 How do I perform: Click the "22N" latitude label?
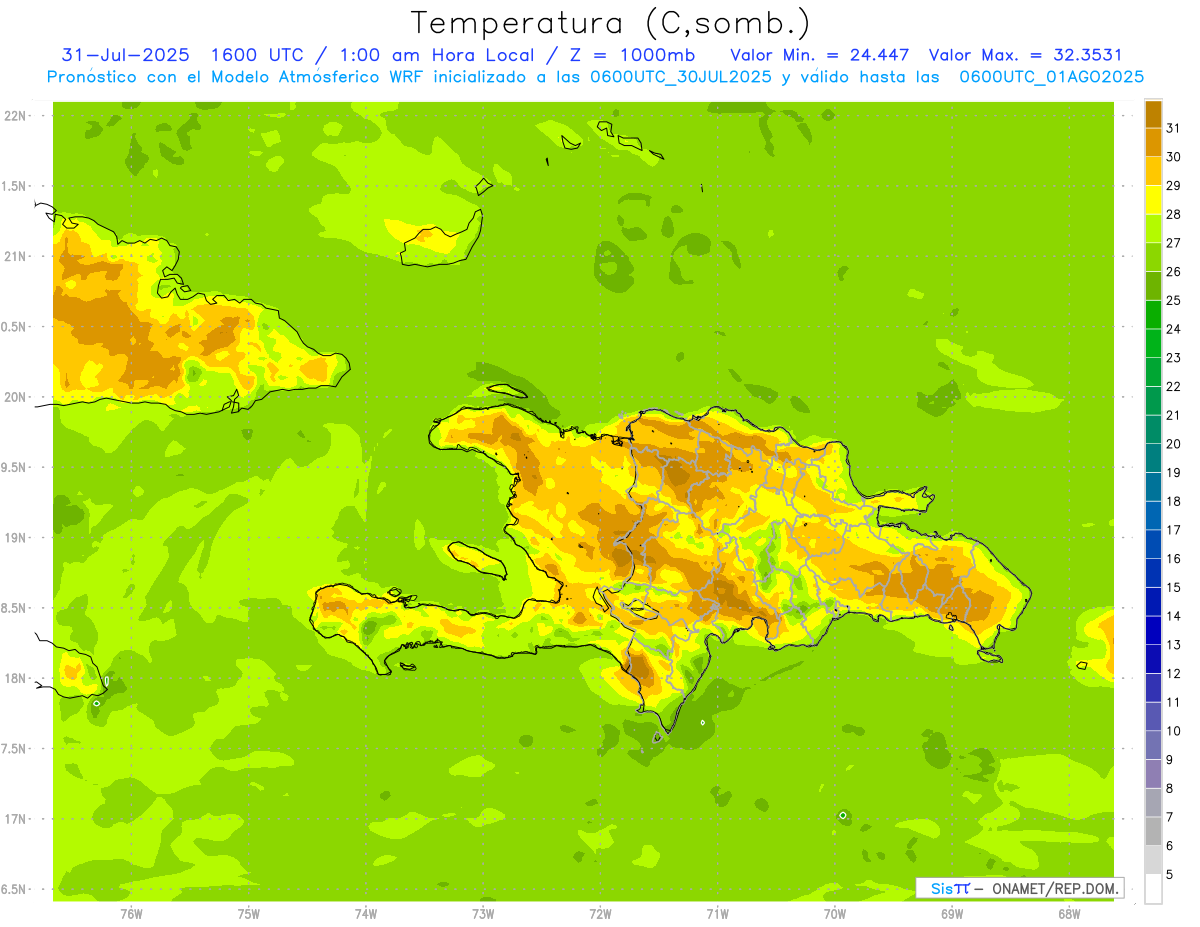tap(15, 116)
